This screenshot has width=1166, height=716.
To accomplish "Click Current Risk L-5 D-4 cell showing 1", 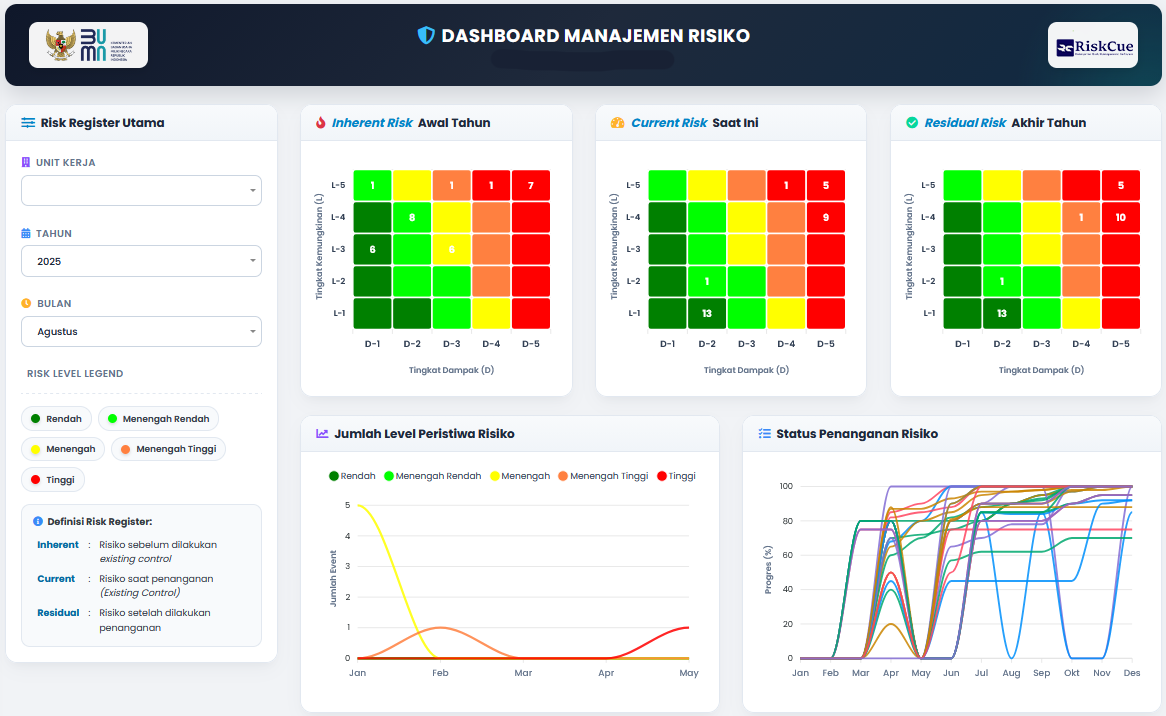I will [x=786, y=185].
